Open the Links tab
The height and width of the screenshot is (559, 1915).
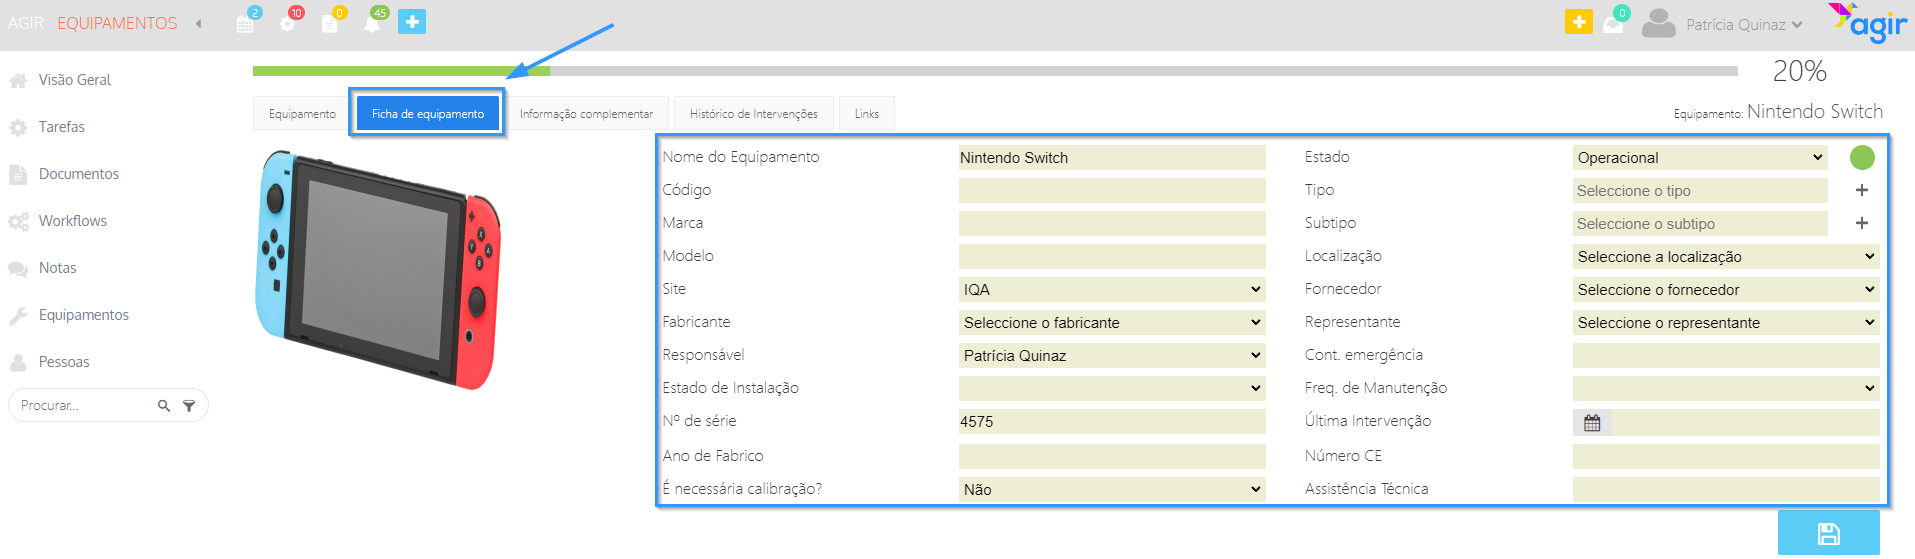click(866, 114)
